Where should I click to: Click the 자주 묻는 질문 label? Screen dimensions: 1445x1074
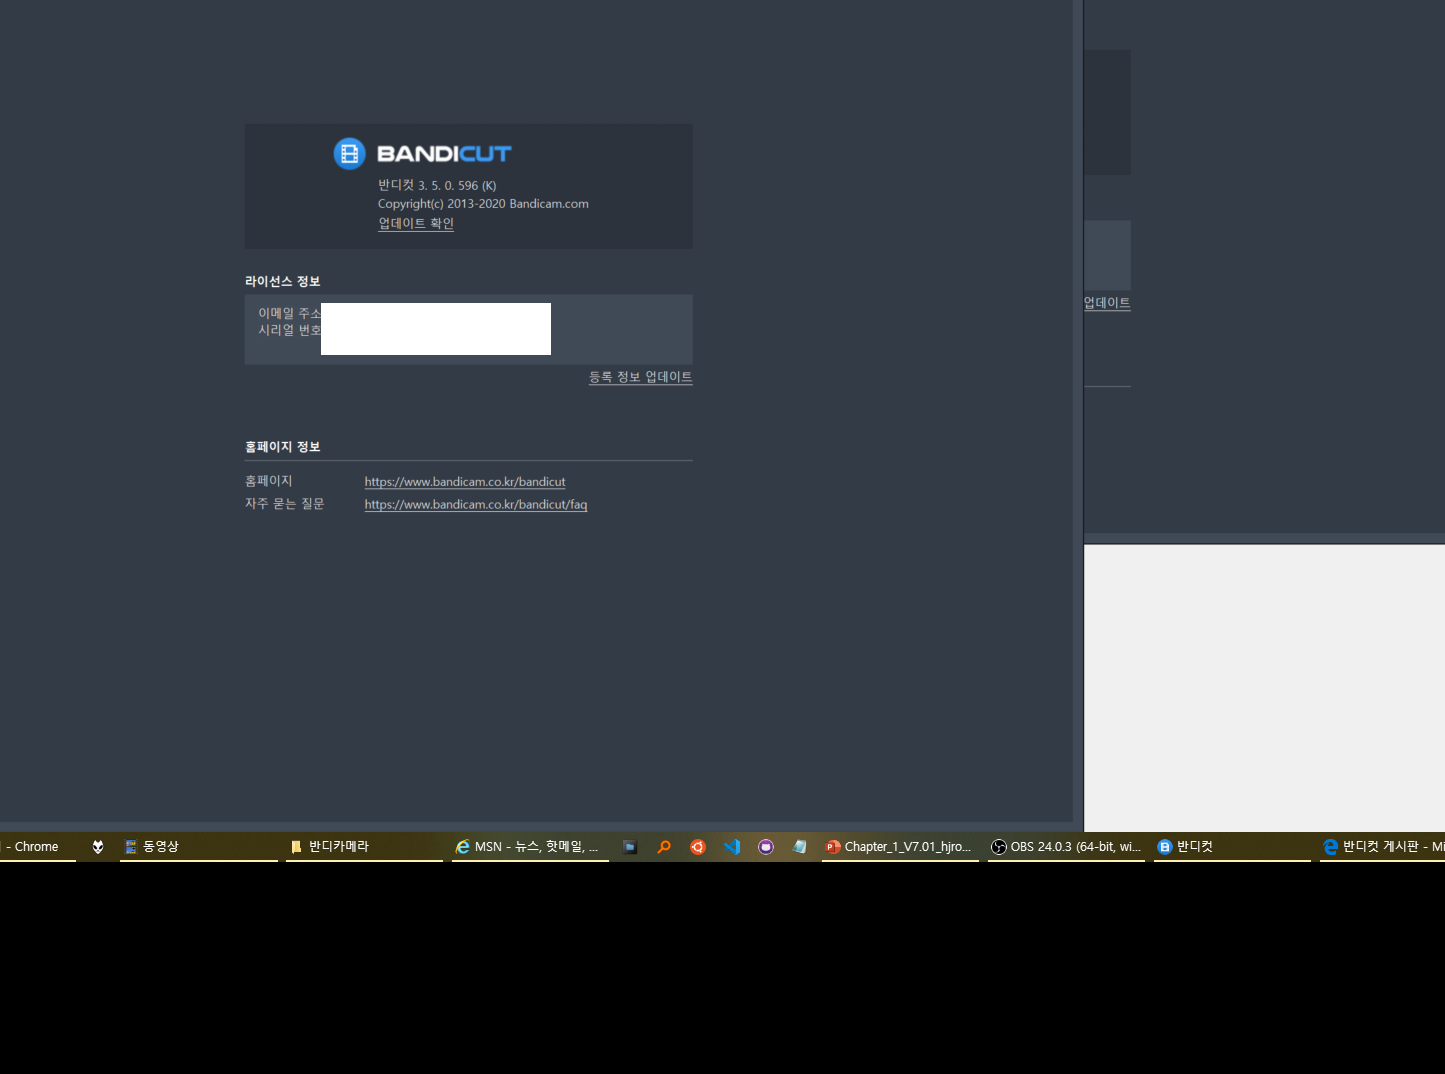pos(285,504)
